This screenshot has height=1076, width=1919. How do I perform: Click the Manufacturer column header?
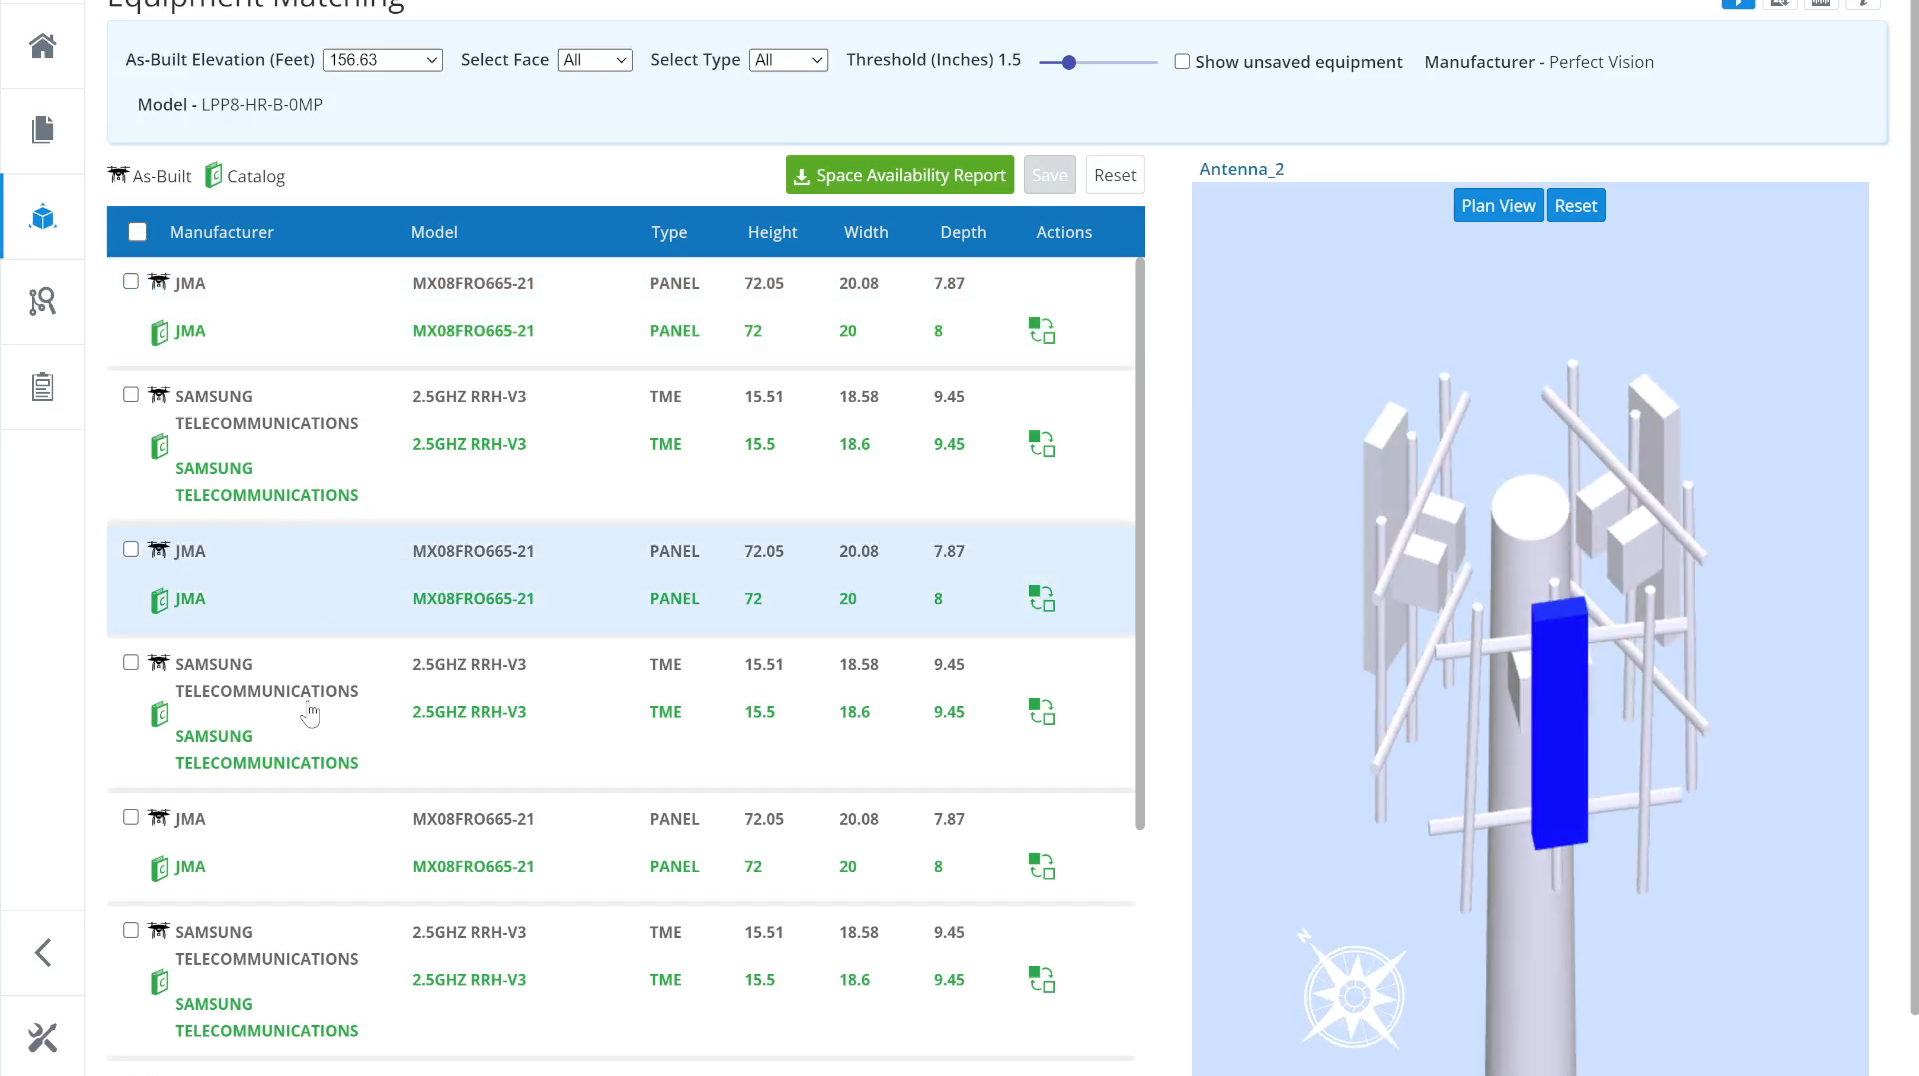(x=222, y=232)
